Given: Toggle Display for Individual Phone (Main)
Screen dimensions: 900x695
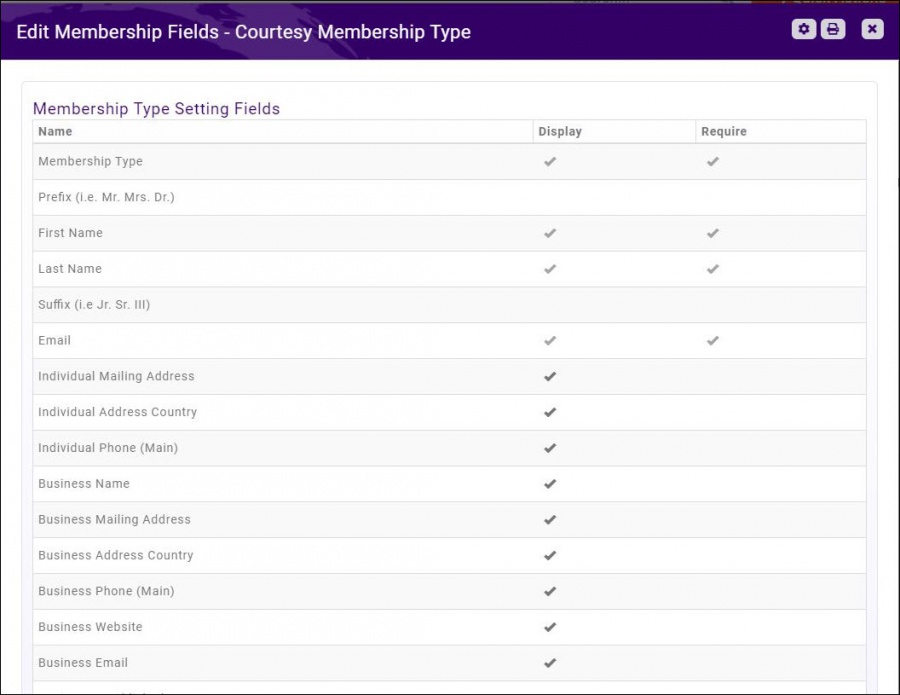Looking at the screenshot, I should pos(549,448).
